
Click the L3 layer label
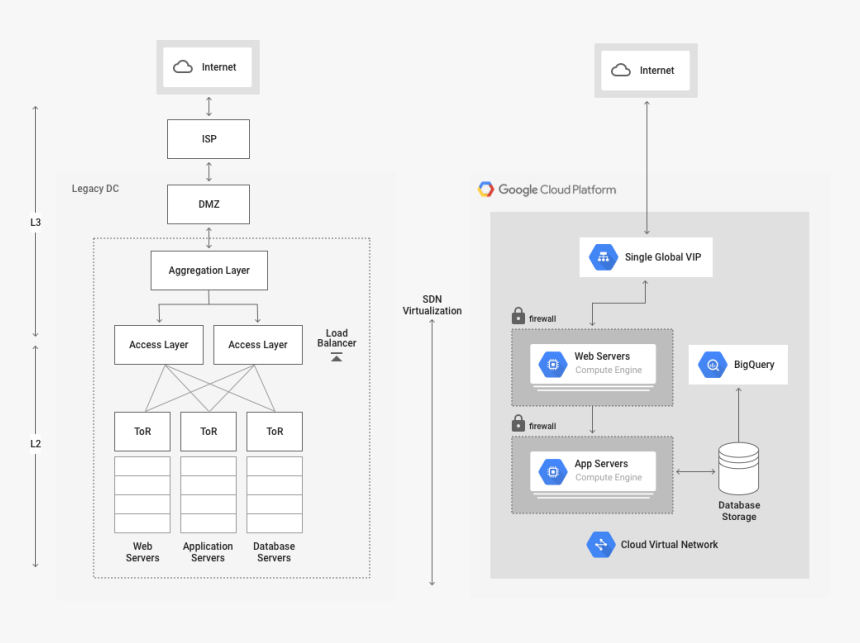click(35, 222)
